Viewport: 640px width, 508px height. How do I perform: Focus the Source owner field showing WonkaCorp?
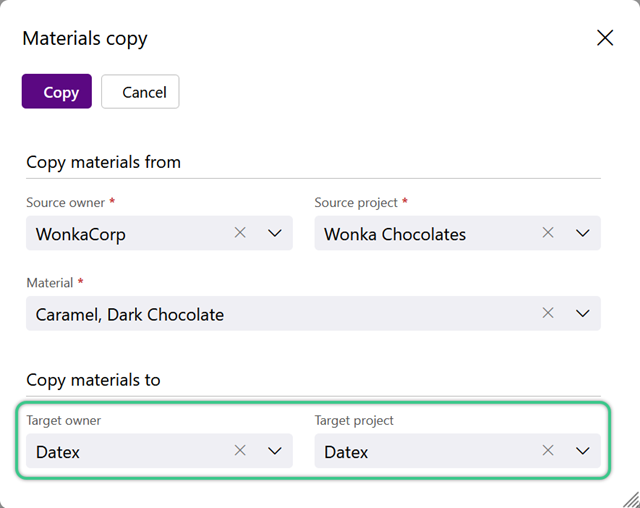(159, 233)
